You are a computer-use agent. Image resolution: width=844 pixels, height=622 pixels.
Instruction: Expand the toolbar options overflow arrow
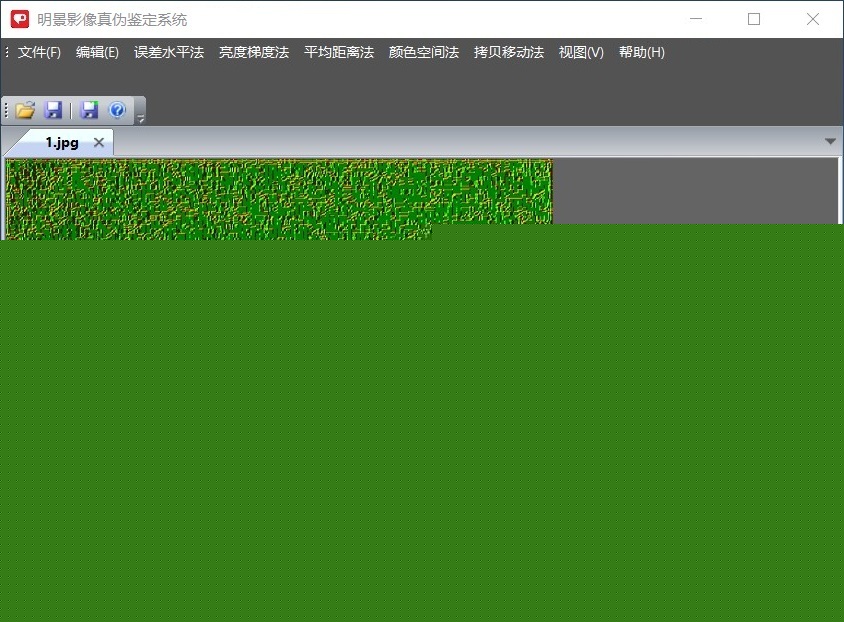140,118
